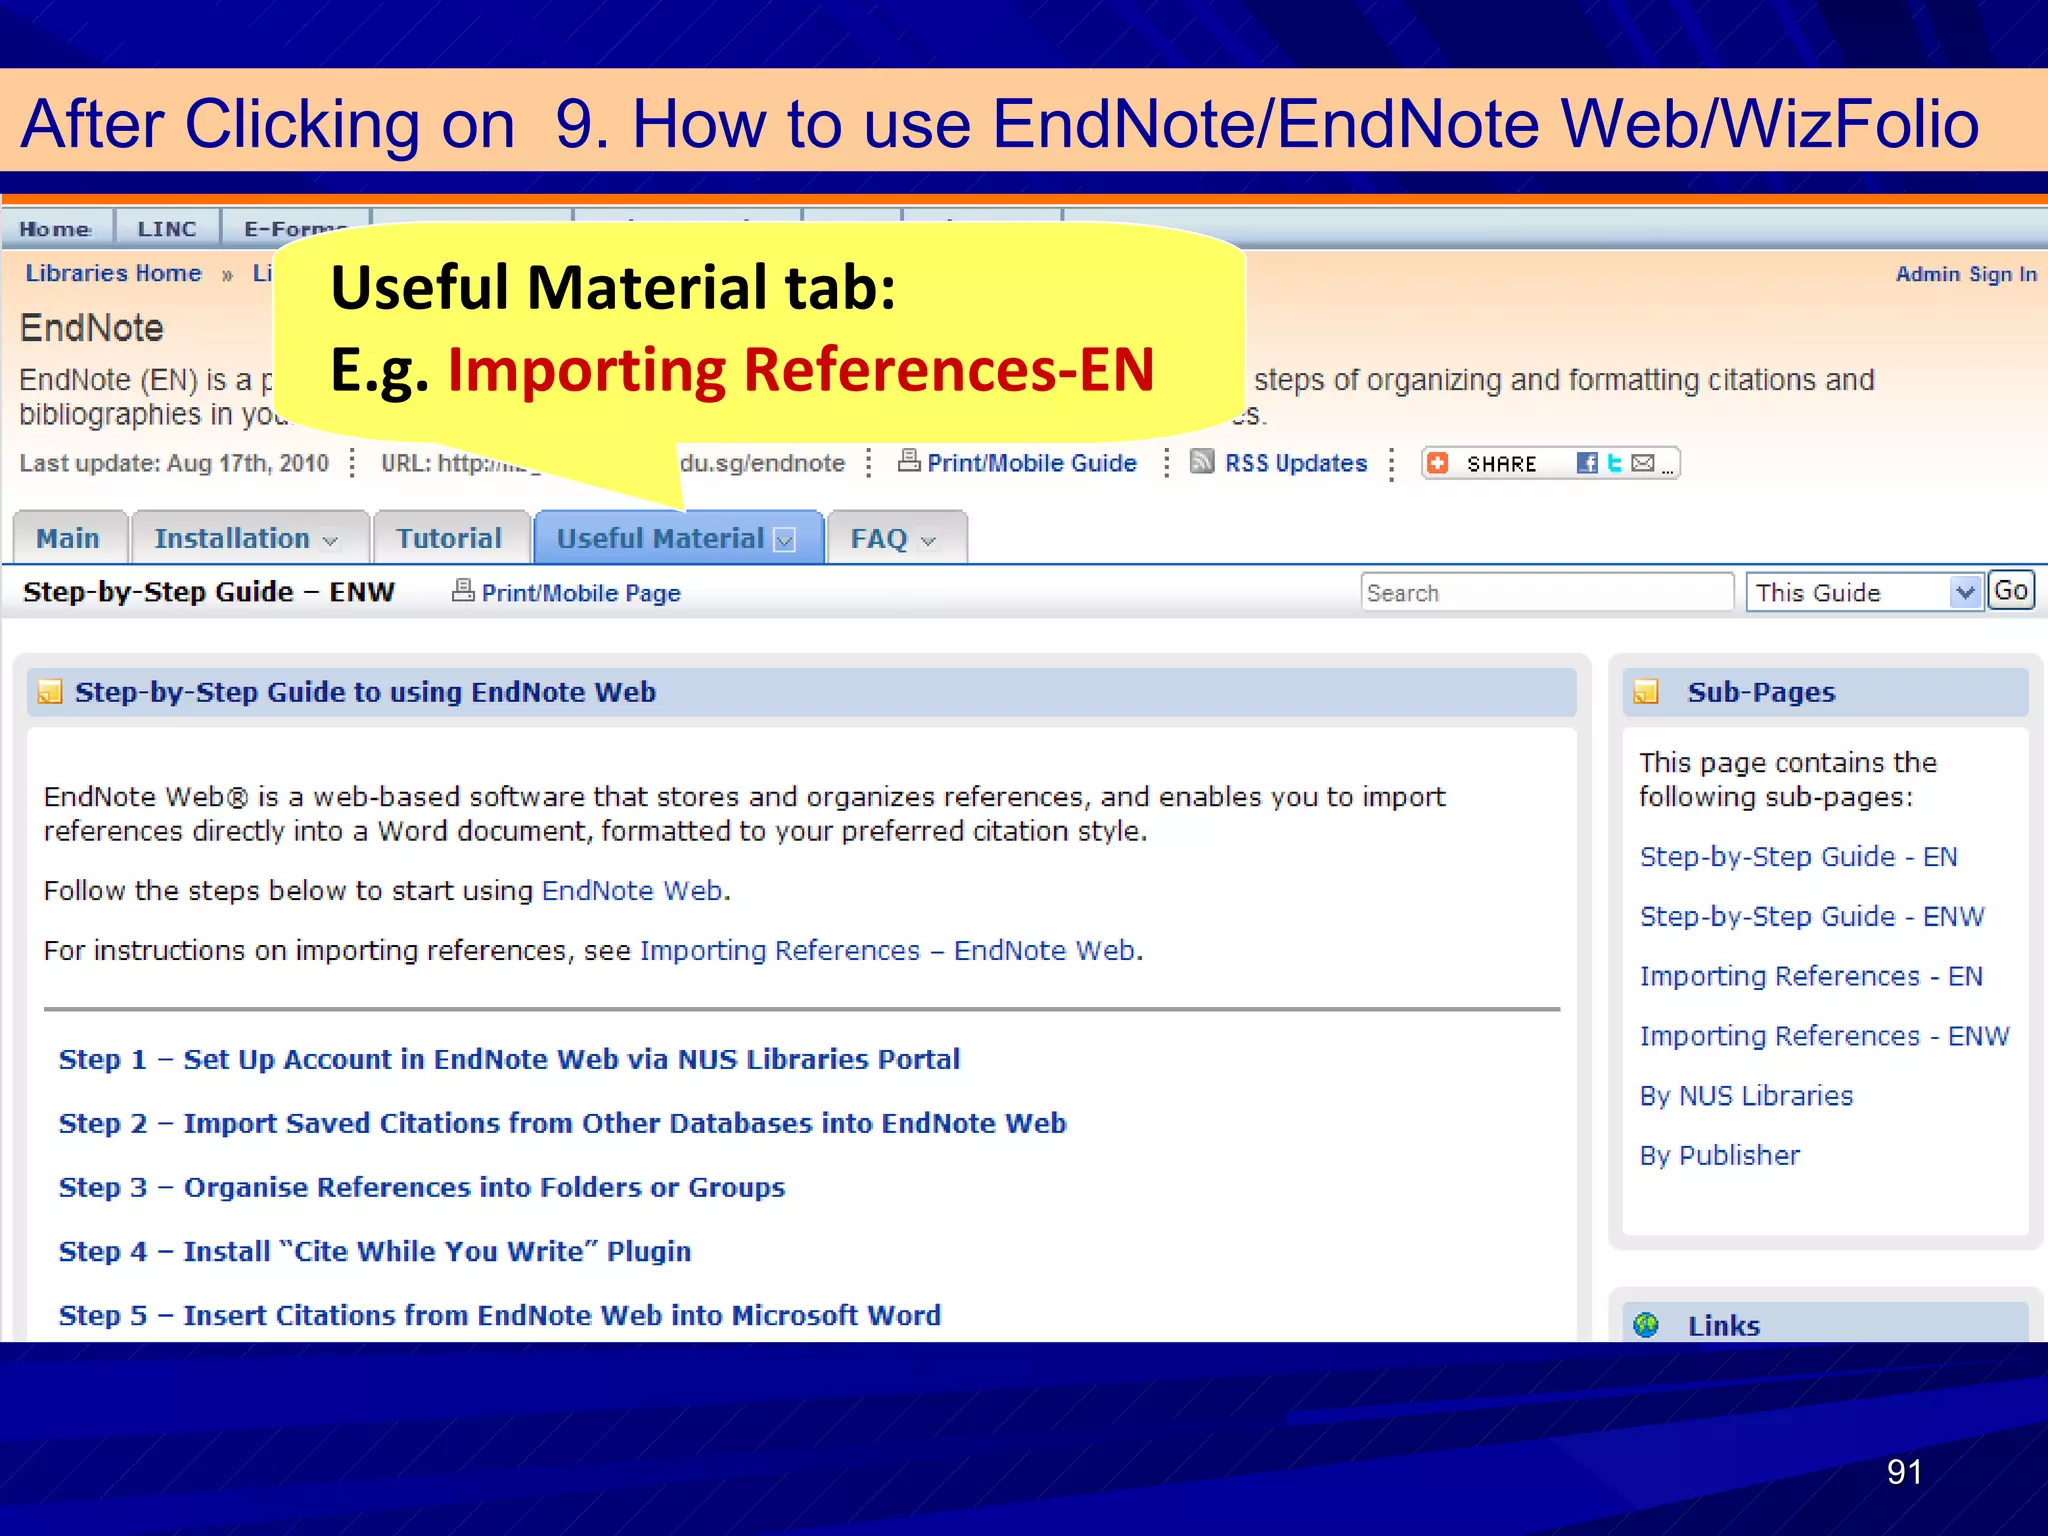The height and width of the screenshot is (1536, 2048).
Task: Open the Importing References - ENW sub-page
Action: 1825,1036
